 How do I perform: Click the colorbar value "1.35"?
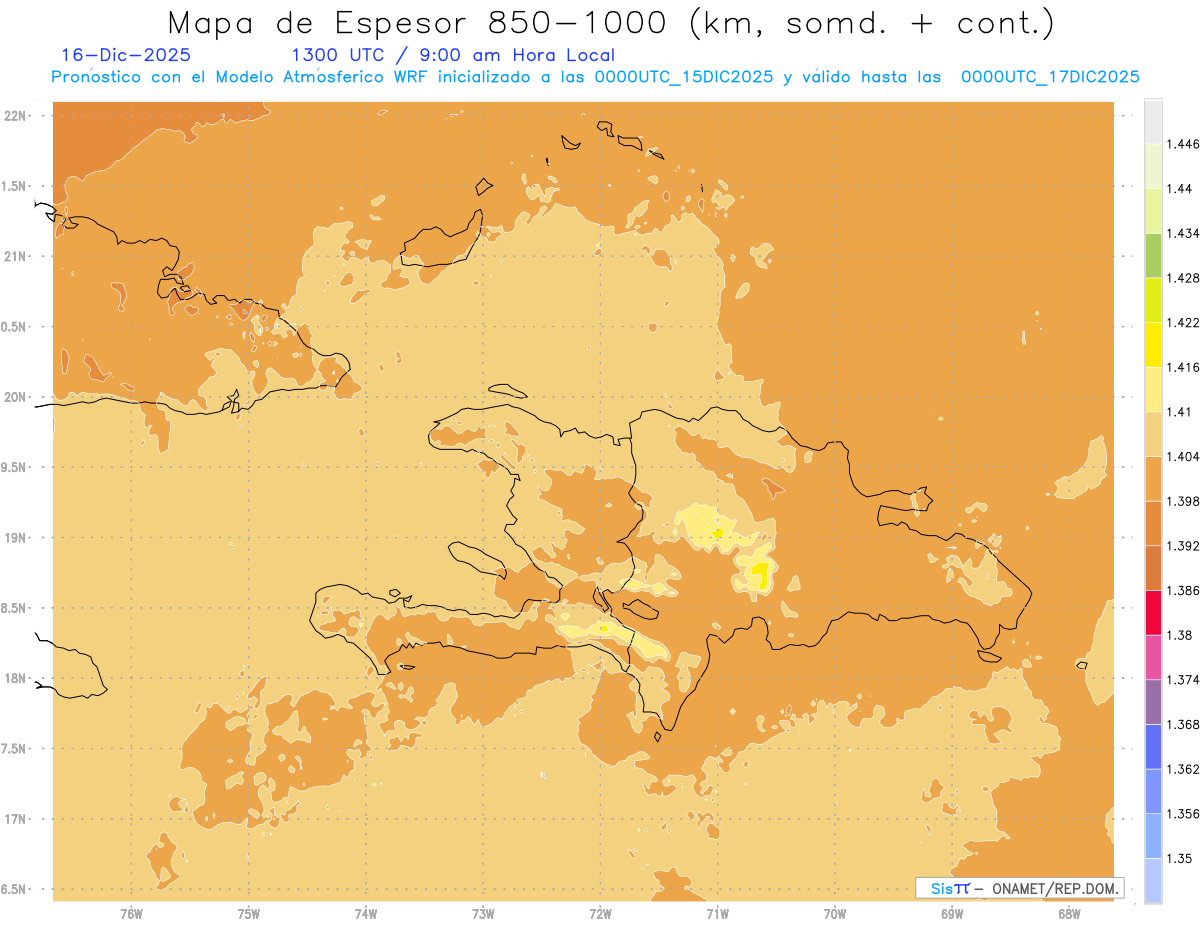tap(1180, 859)
